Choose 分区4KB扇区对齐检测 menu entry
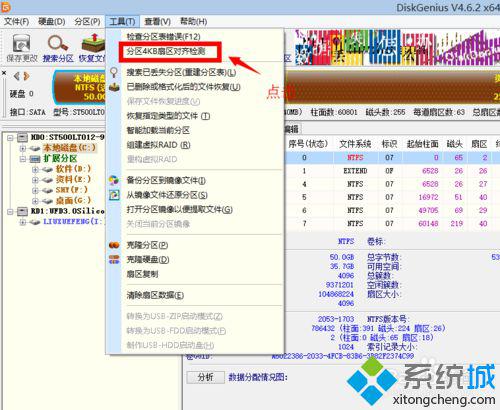The height and width of the screenshot is (410, 500). coord(166,51)
